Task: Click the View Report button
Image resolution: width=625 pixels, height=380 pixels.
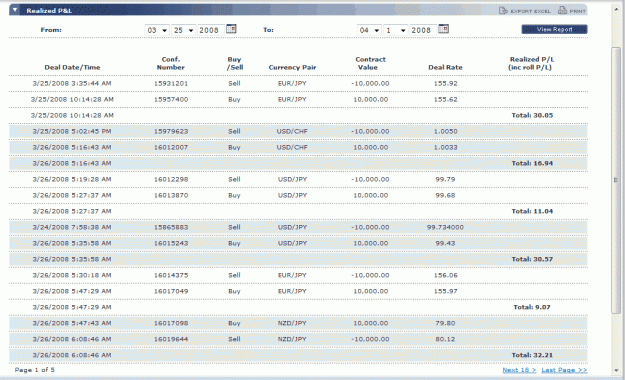Action: tap(554, 29)
